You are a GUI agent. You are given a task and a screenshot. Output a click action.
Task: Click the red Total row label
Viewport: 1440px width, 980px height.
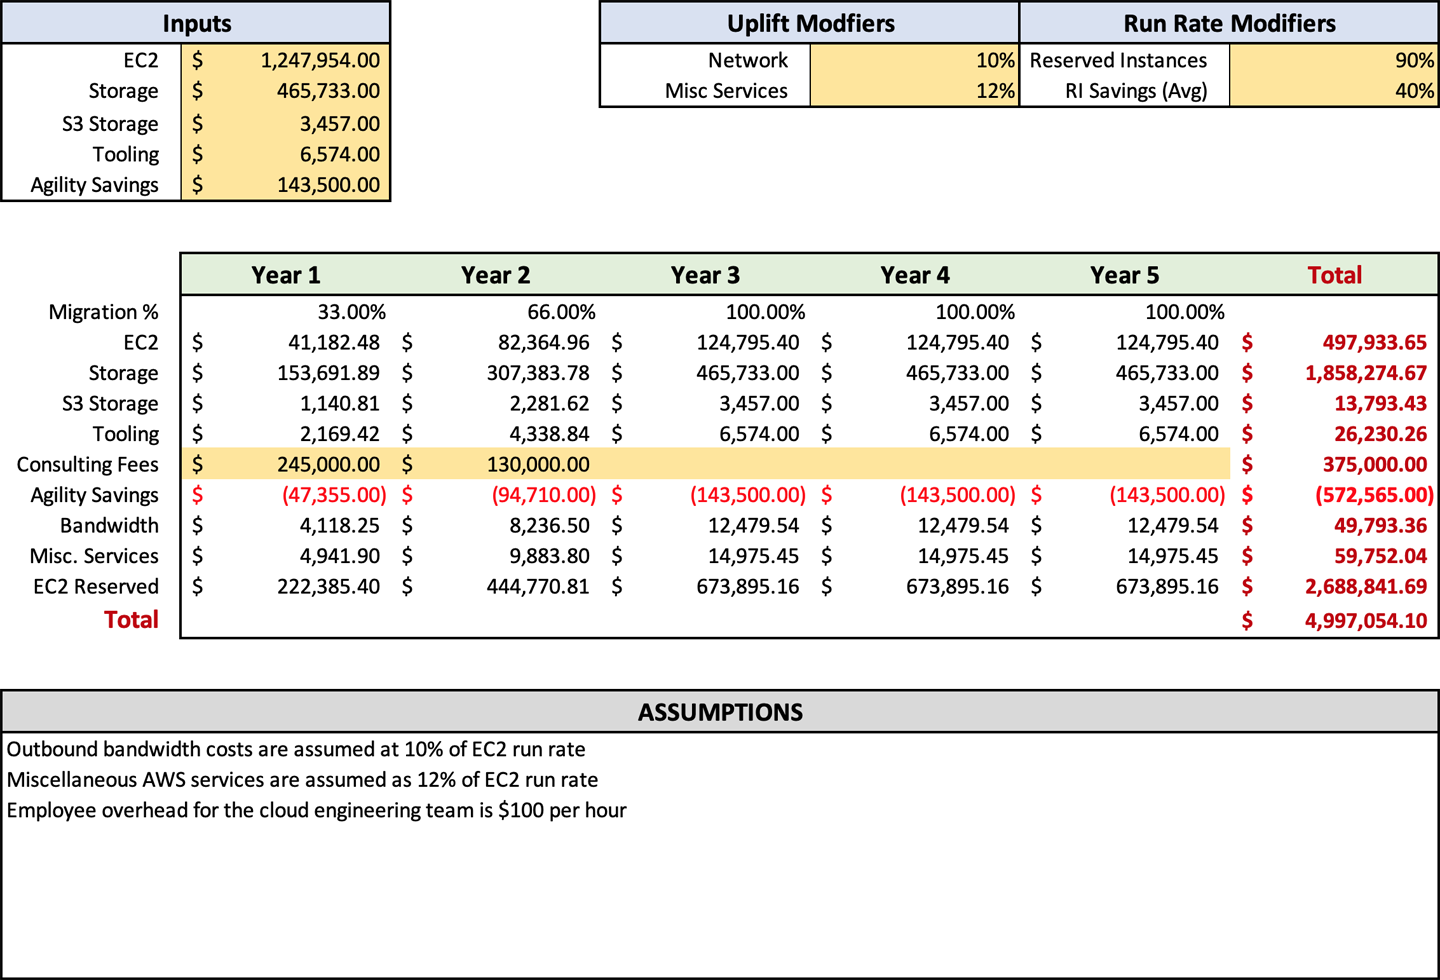(131, 619)
